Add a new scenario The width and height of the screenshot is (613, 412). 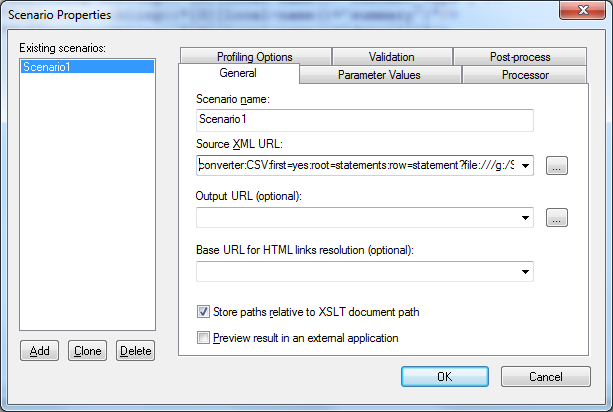39,351
